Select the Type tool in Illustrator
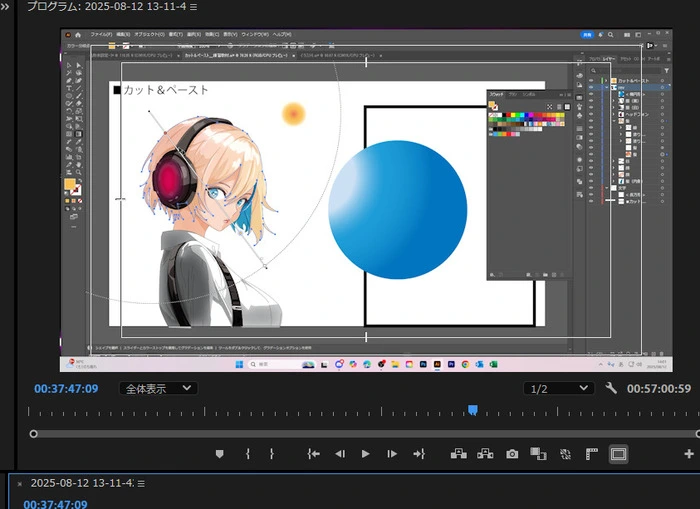700x509 pixels. pos(69,88)
